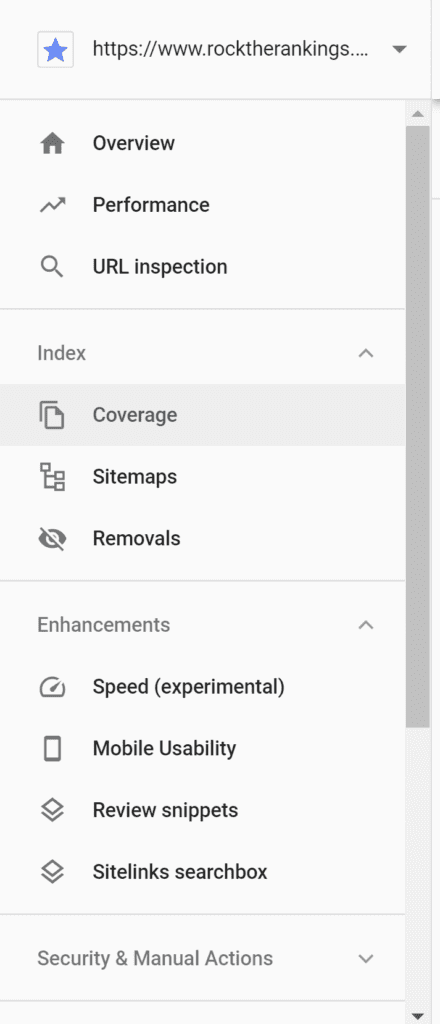Click the Review snippets layers icon
The width and height of the screenshot is (440, 1024).
pyautogui.click(x=52, y=810)
